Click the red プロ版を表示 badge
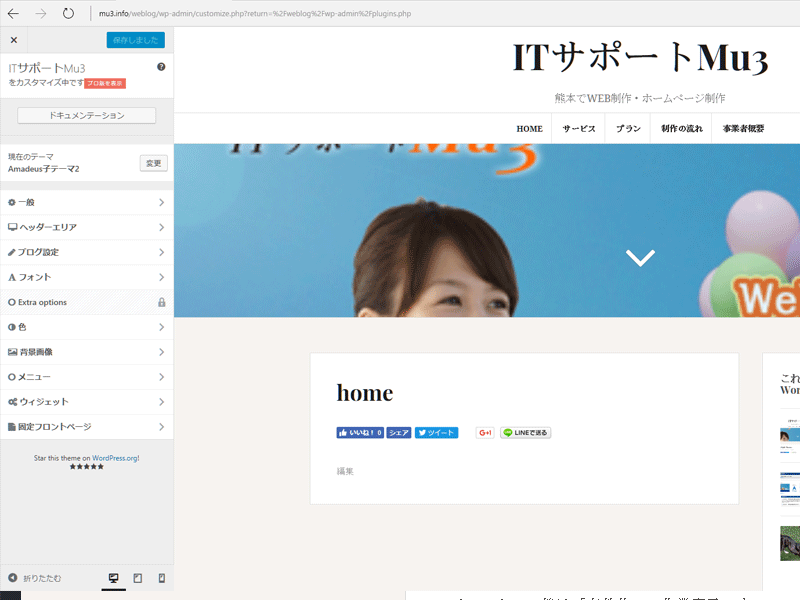Viewport: 800px width, 600px height. [x=105, y=83]
